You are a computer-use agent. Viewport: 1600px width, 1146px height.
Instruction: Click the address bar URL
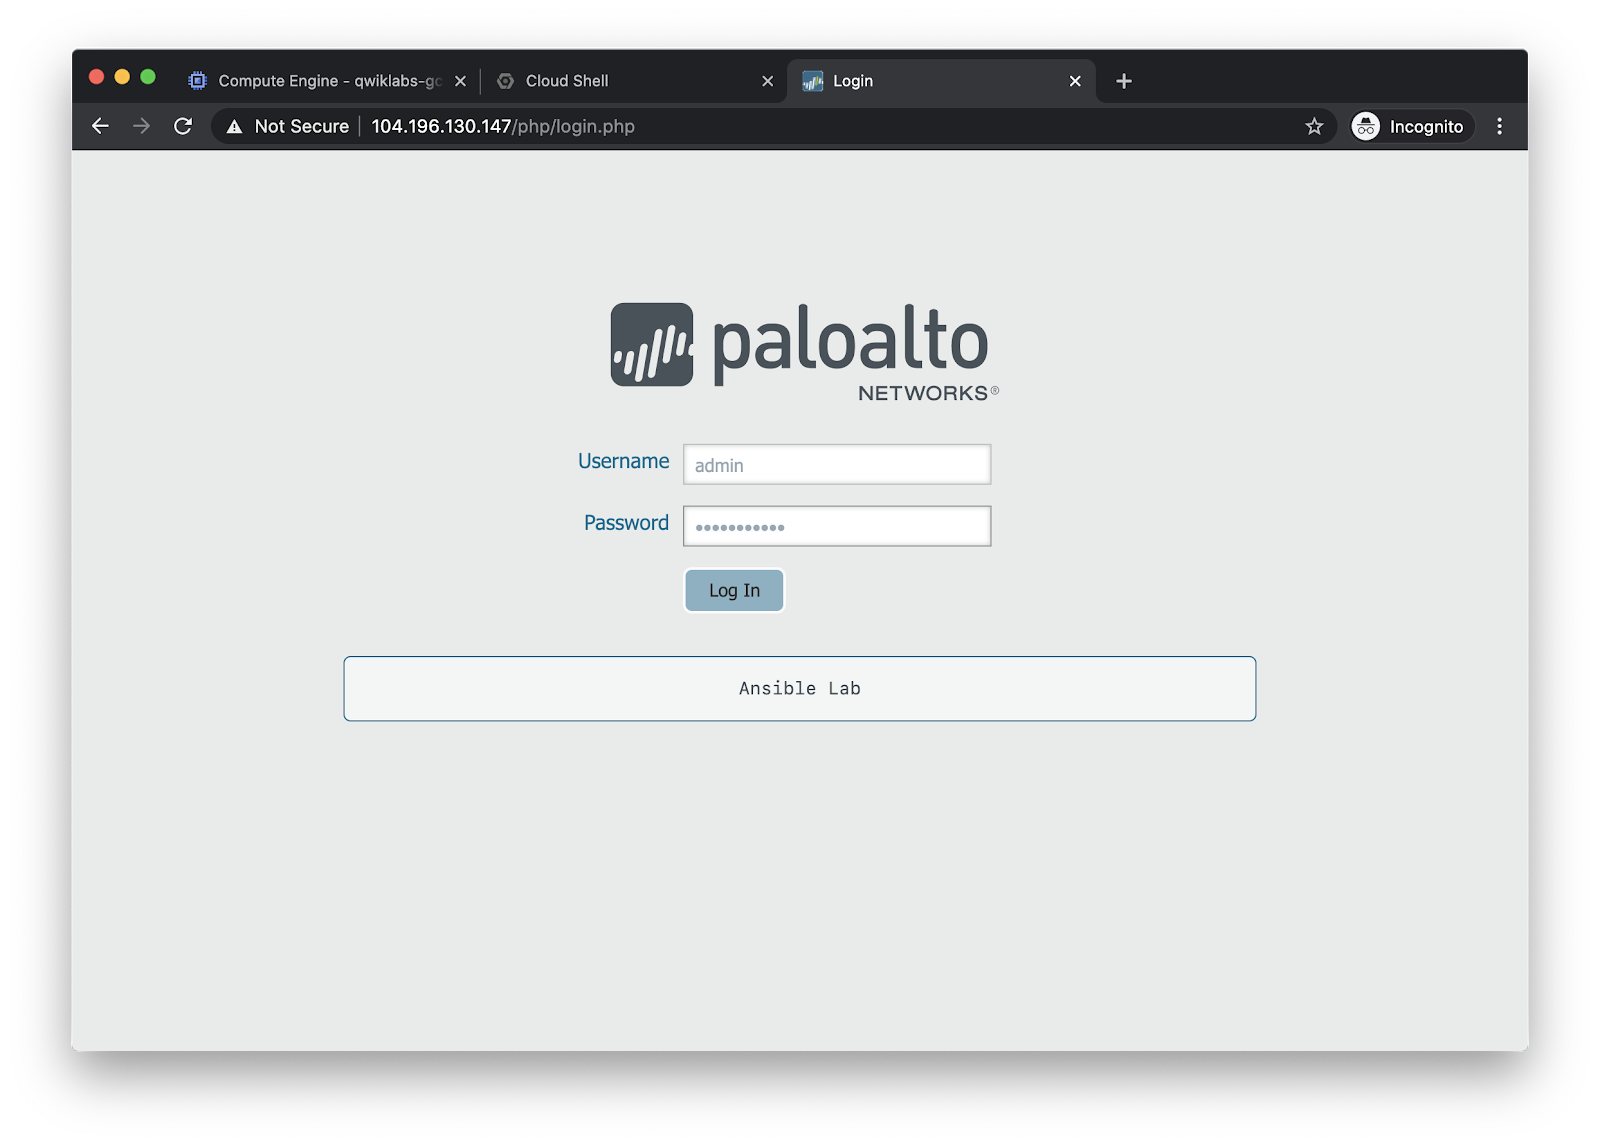[x=503, y=126]
